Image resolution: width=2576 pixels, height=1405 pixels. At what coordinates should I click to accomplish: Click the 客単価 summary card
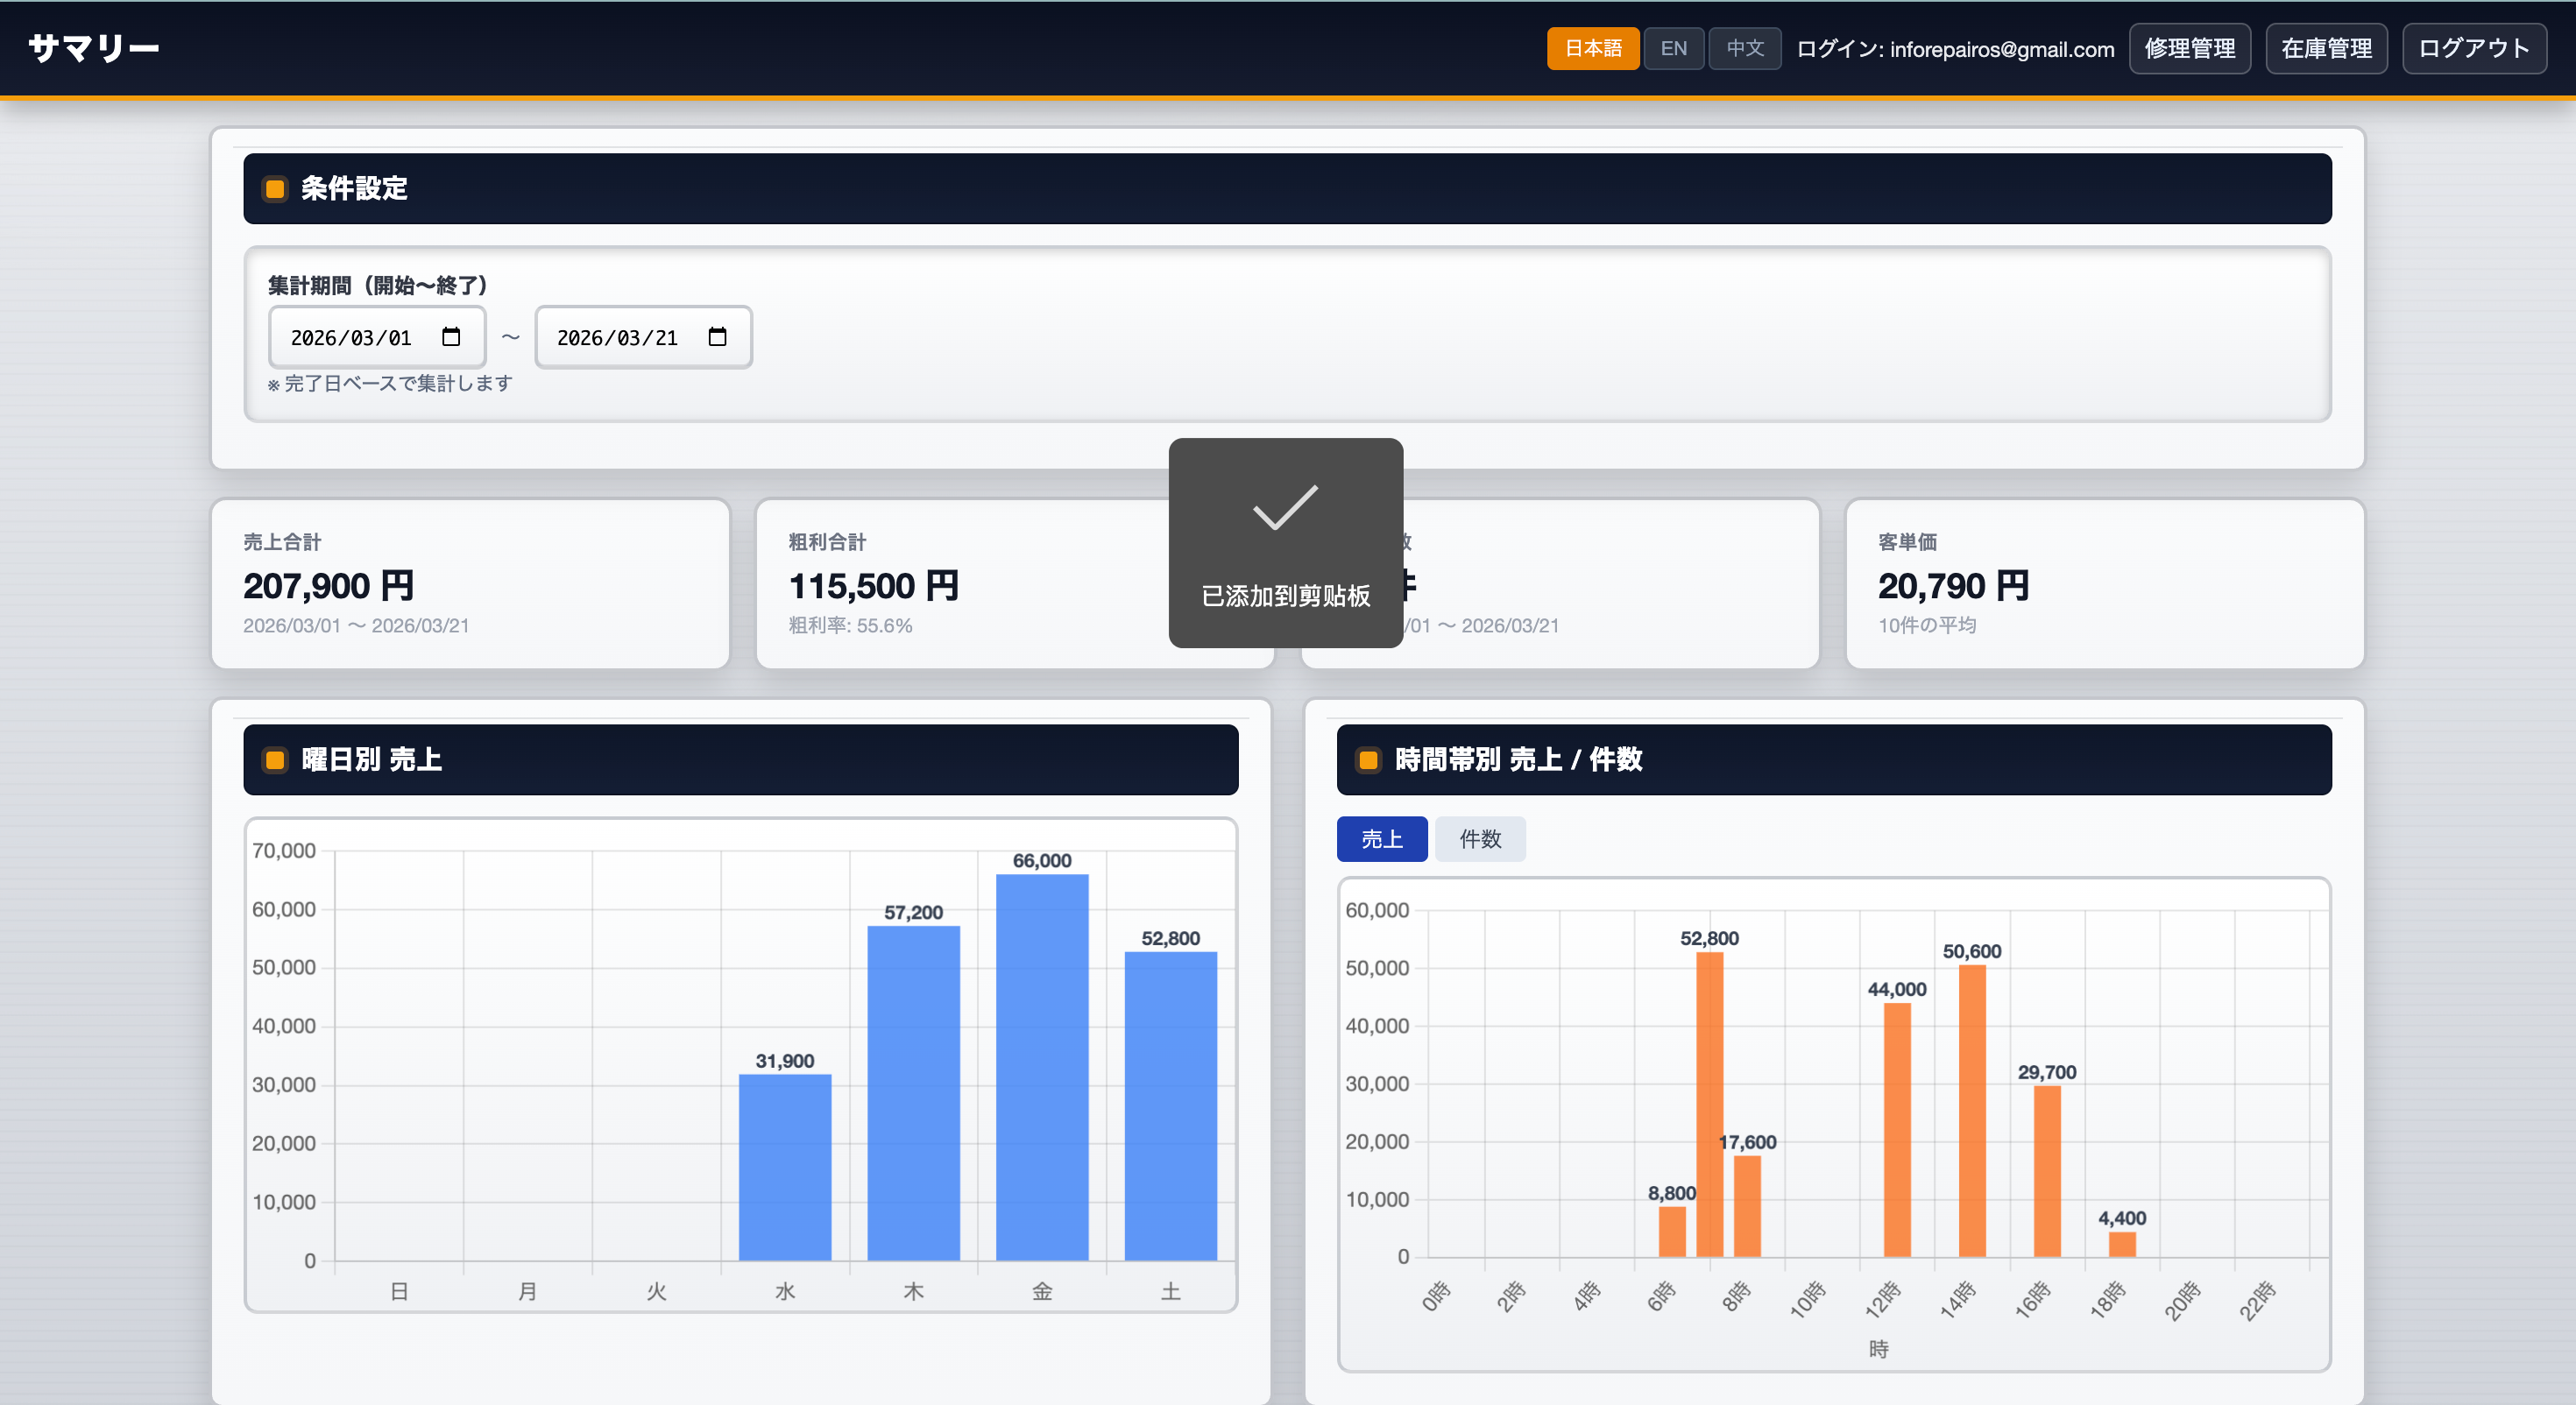click(2104, 584)
